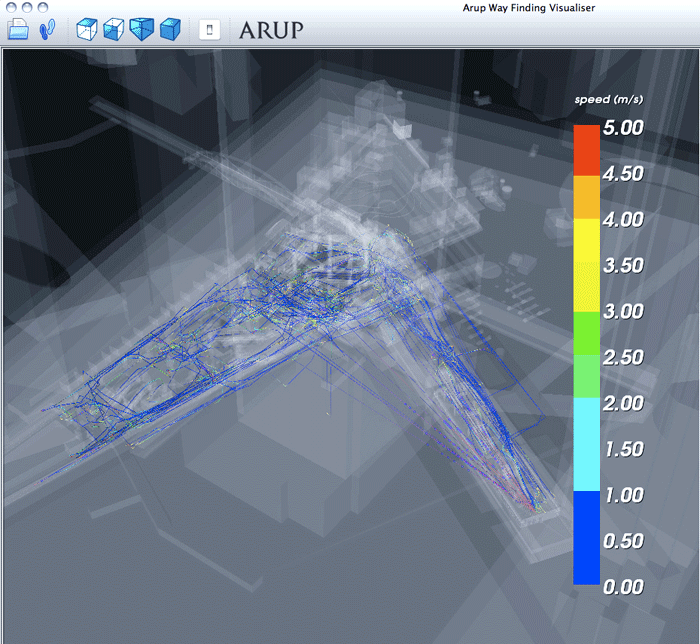Select the first cube view icon
Screen dimensions: 700x644
(87, 29)
